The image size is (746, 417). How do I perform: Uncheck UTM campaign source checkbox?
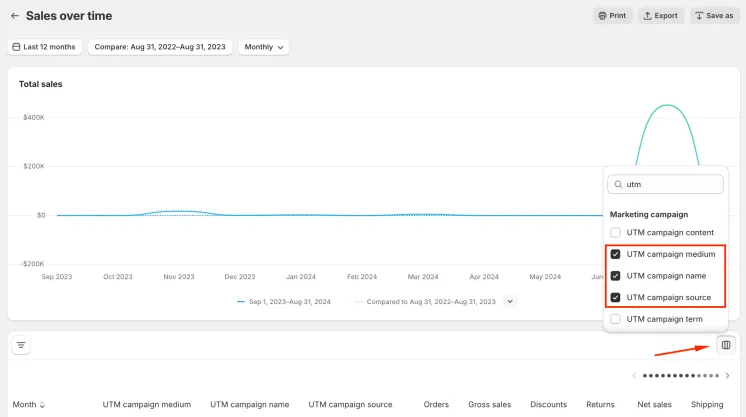[x=615, y=298]
